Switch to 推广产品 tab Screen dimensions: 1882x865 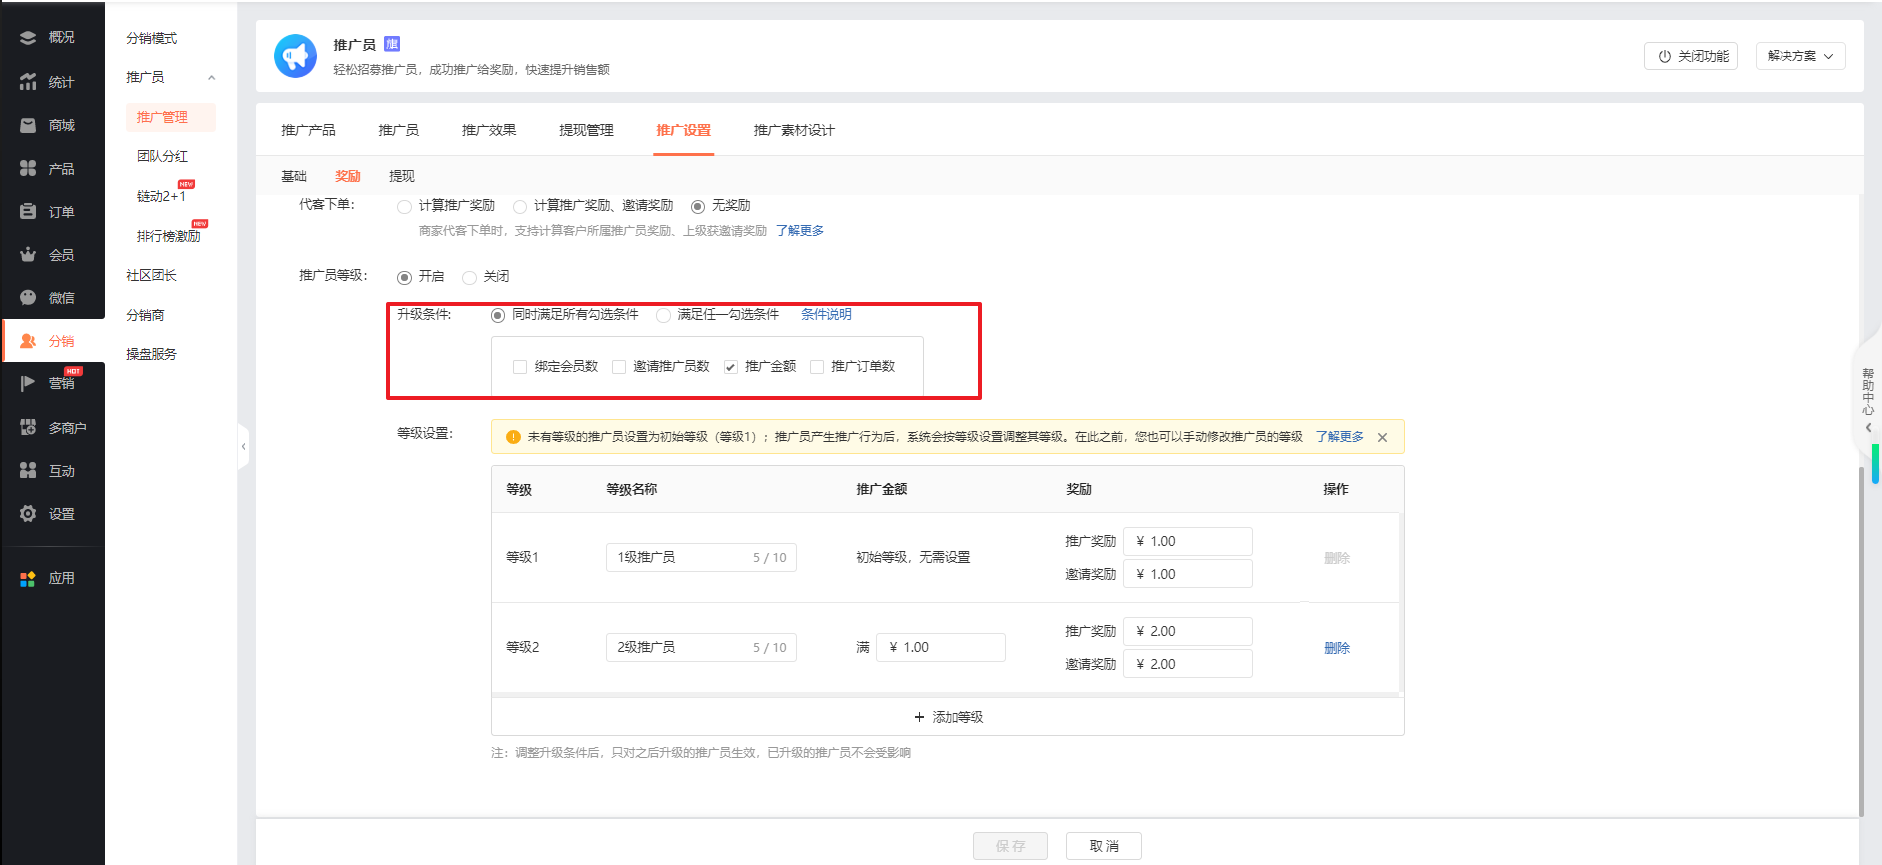click(x=308, y=130)
